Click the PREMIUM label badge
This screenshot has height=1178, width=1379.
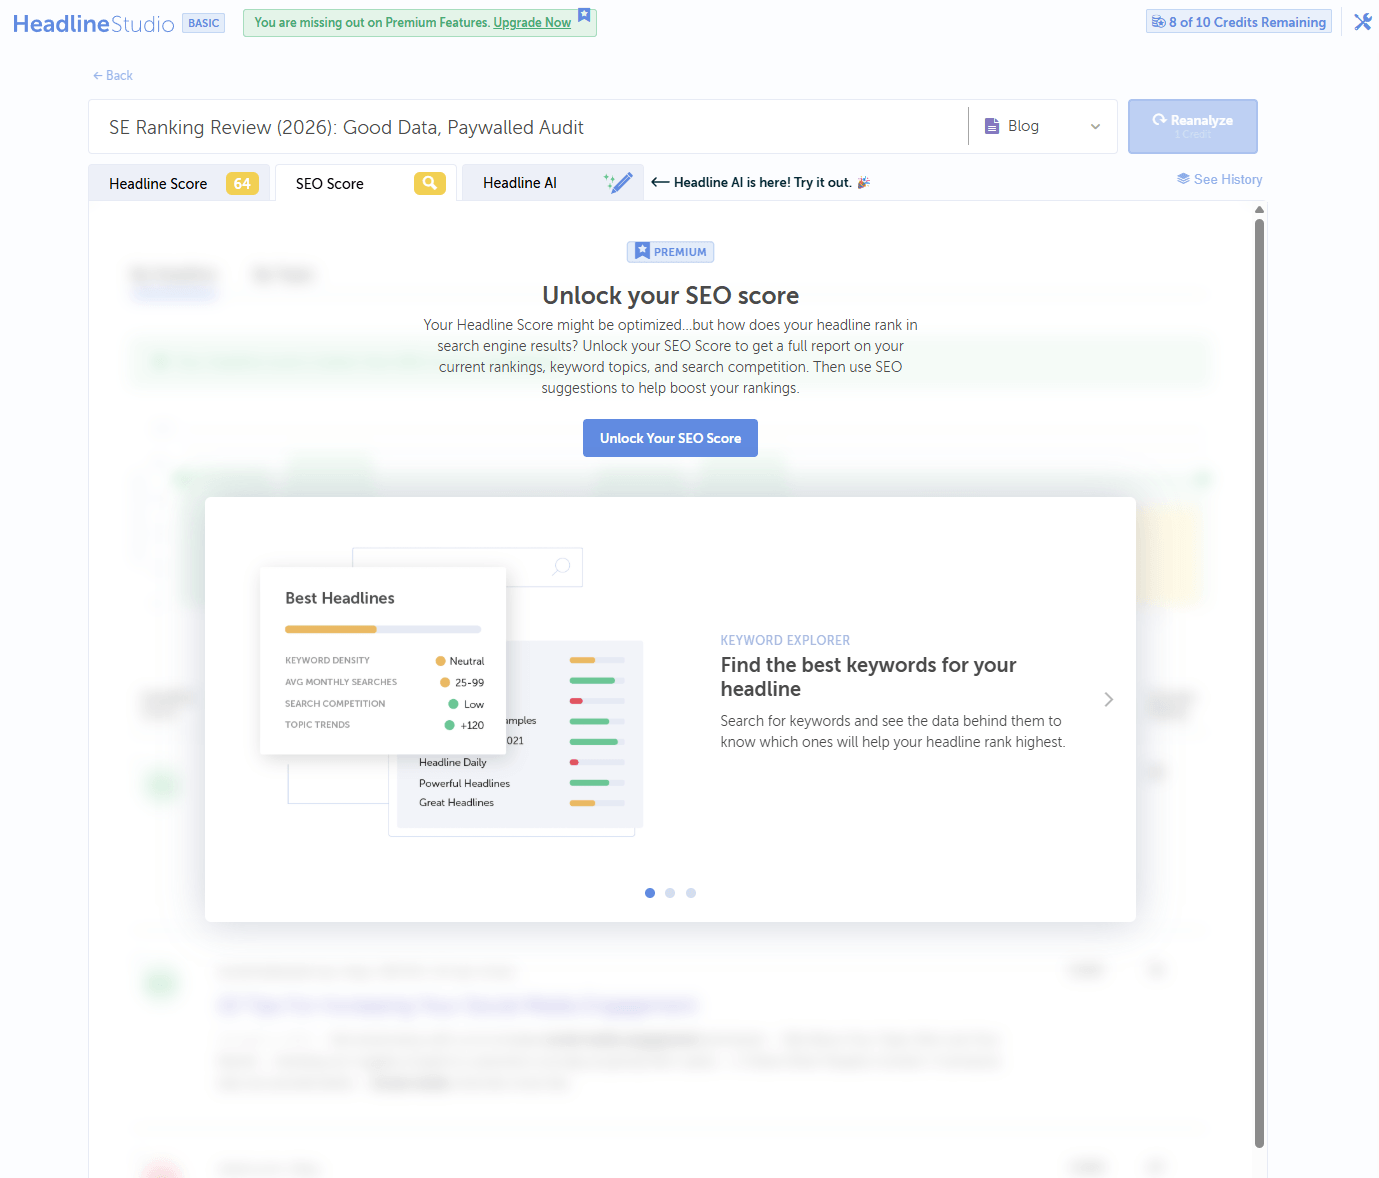tap(670, 252)
